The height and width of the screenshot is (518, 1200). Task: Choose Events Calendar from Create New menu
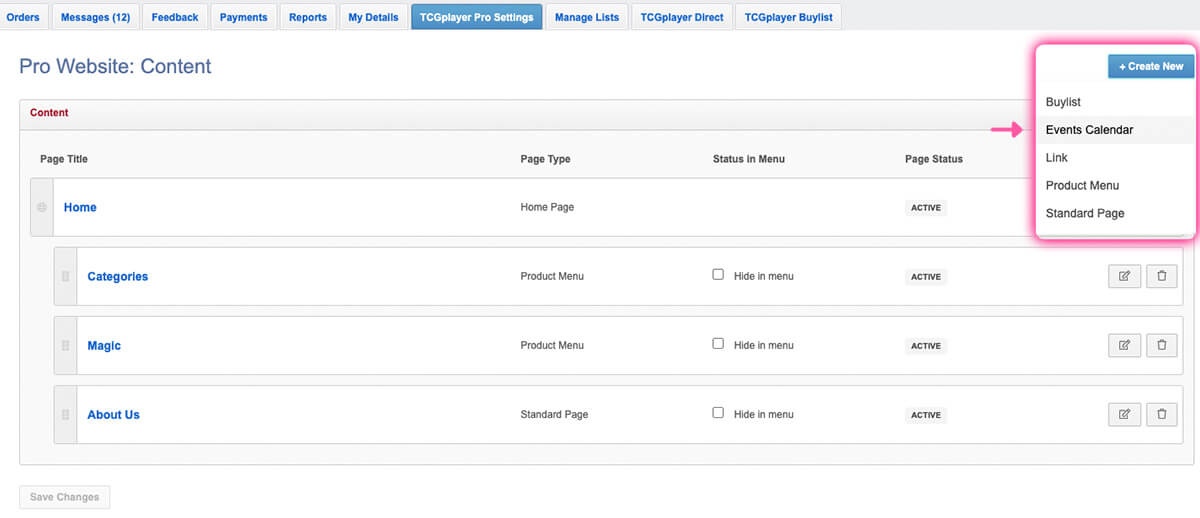1115,130
